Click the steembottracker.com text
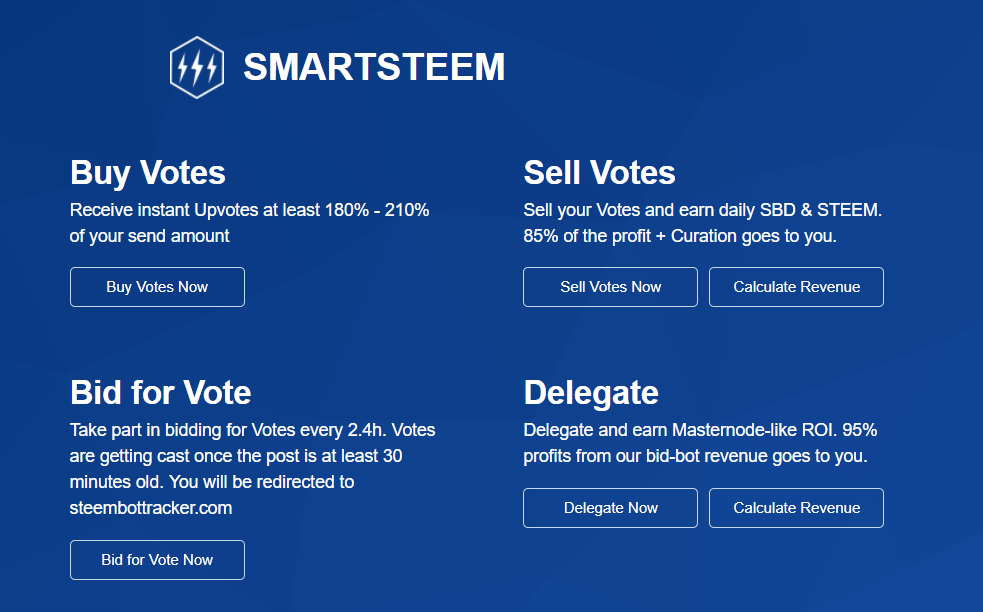This screenshot has height=612, width=983. (151, 508)
